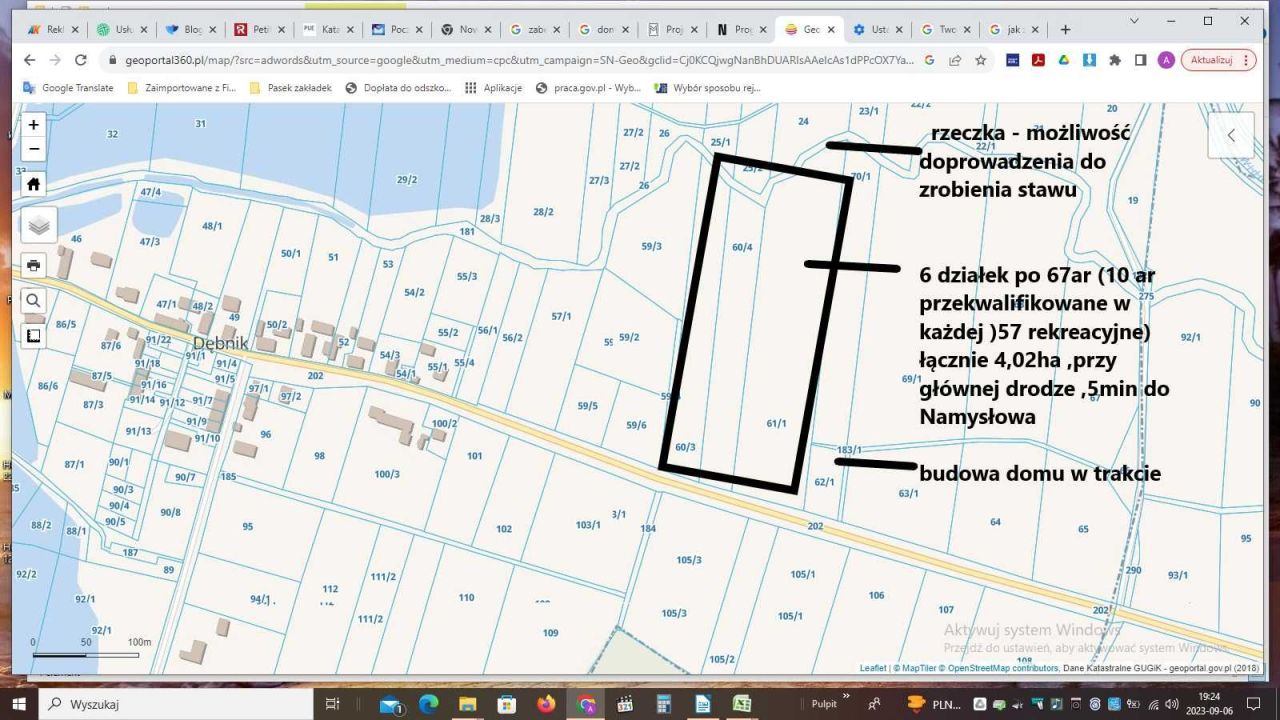Open the tab search chevron next to the tabs
Image resolution: width=1280 pixels, height=720 pixels.
tap(1133, 20)
